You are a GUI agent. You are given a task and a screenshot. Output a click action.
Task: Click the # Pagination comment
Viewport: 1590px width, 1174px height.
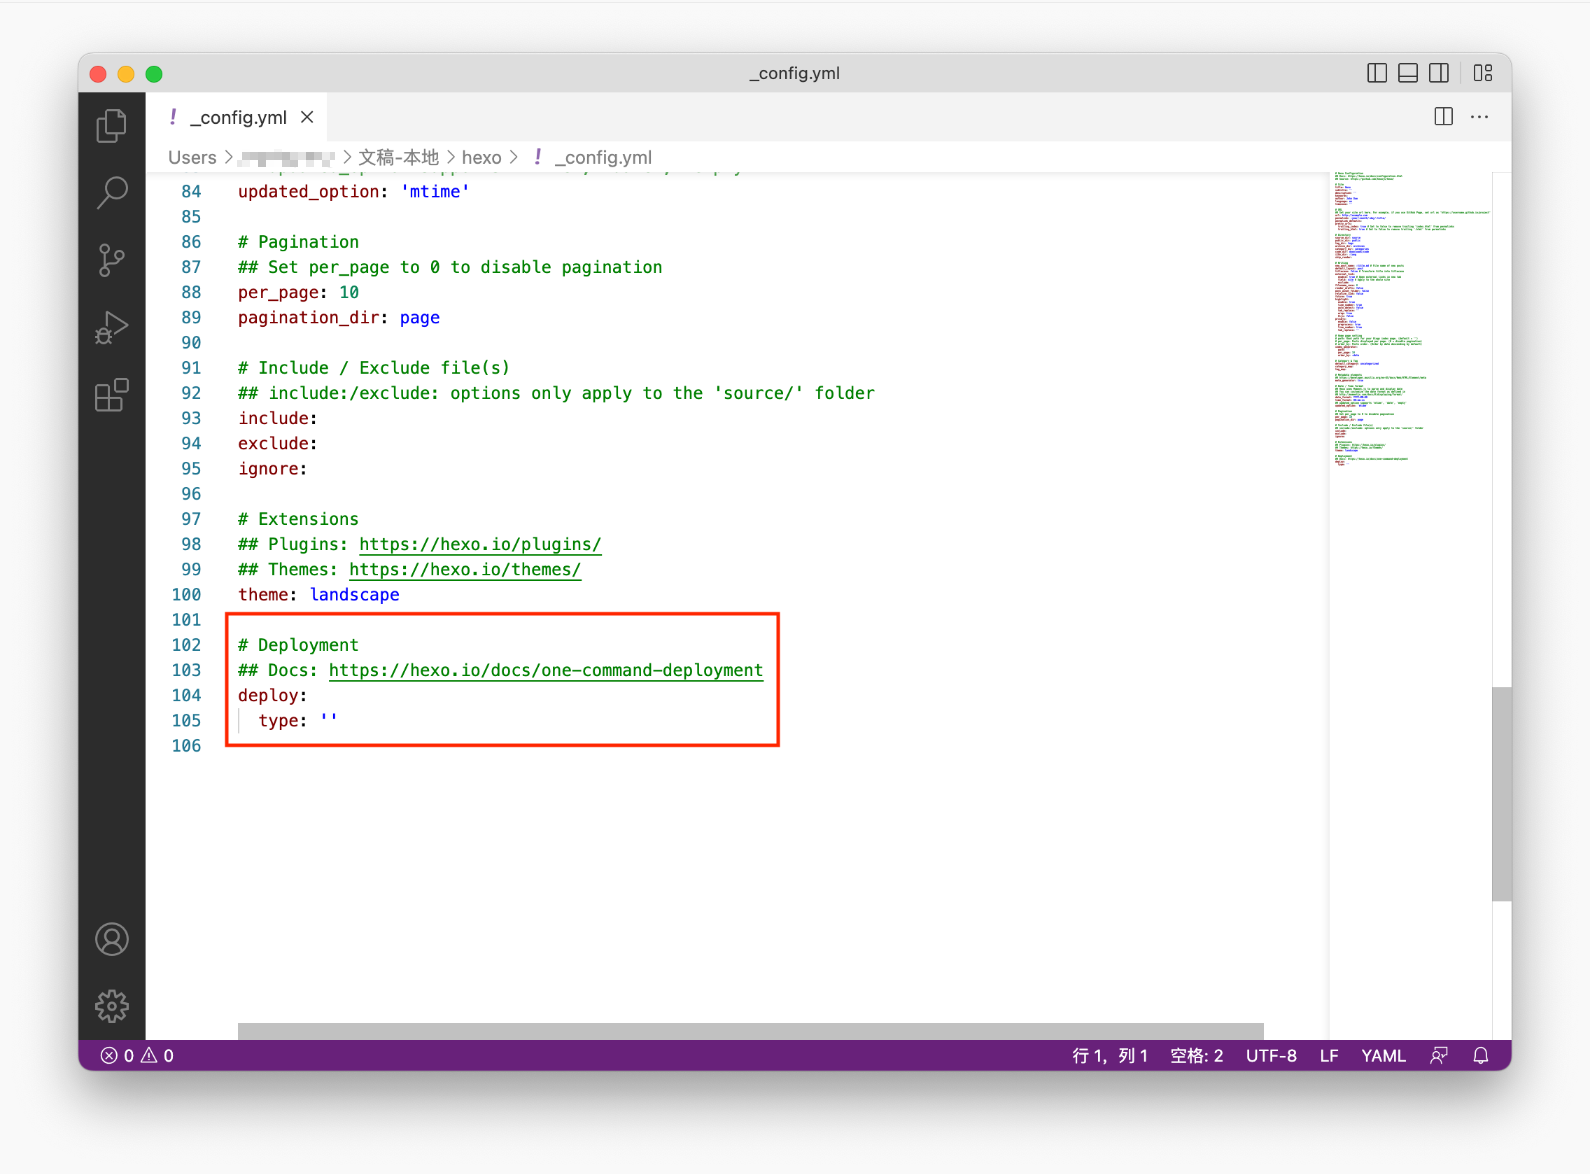[298, 242]
